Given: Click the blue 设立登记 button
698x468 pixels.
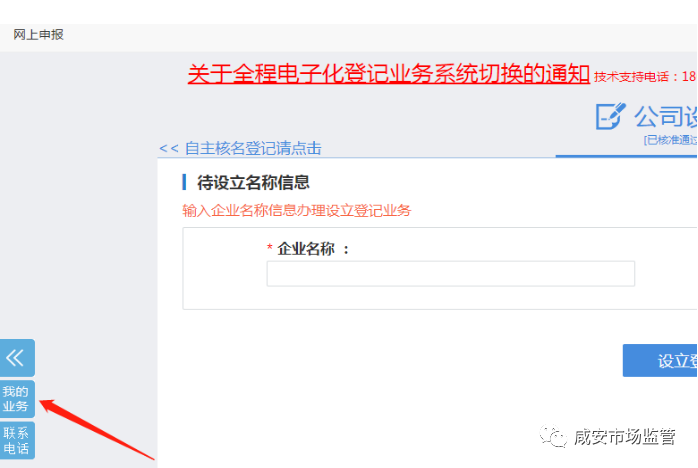Looking at the screenshot, I should [660, 360].
